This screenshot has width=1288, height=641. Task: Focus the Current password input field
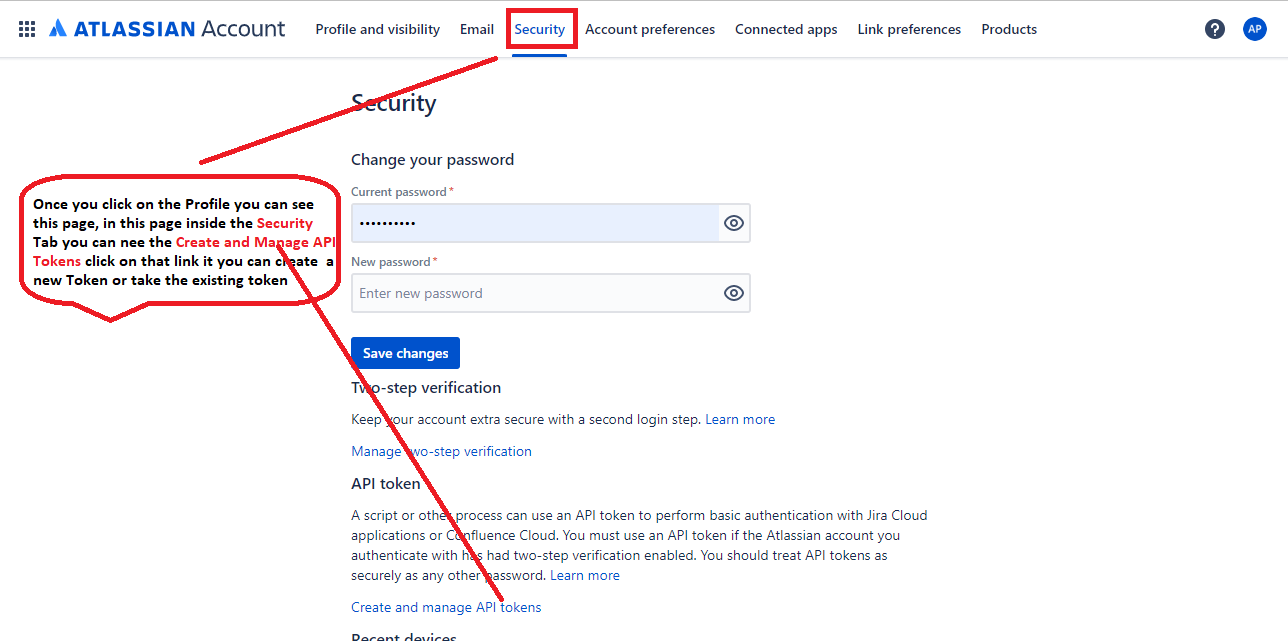(535, 223)
